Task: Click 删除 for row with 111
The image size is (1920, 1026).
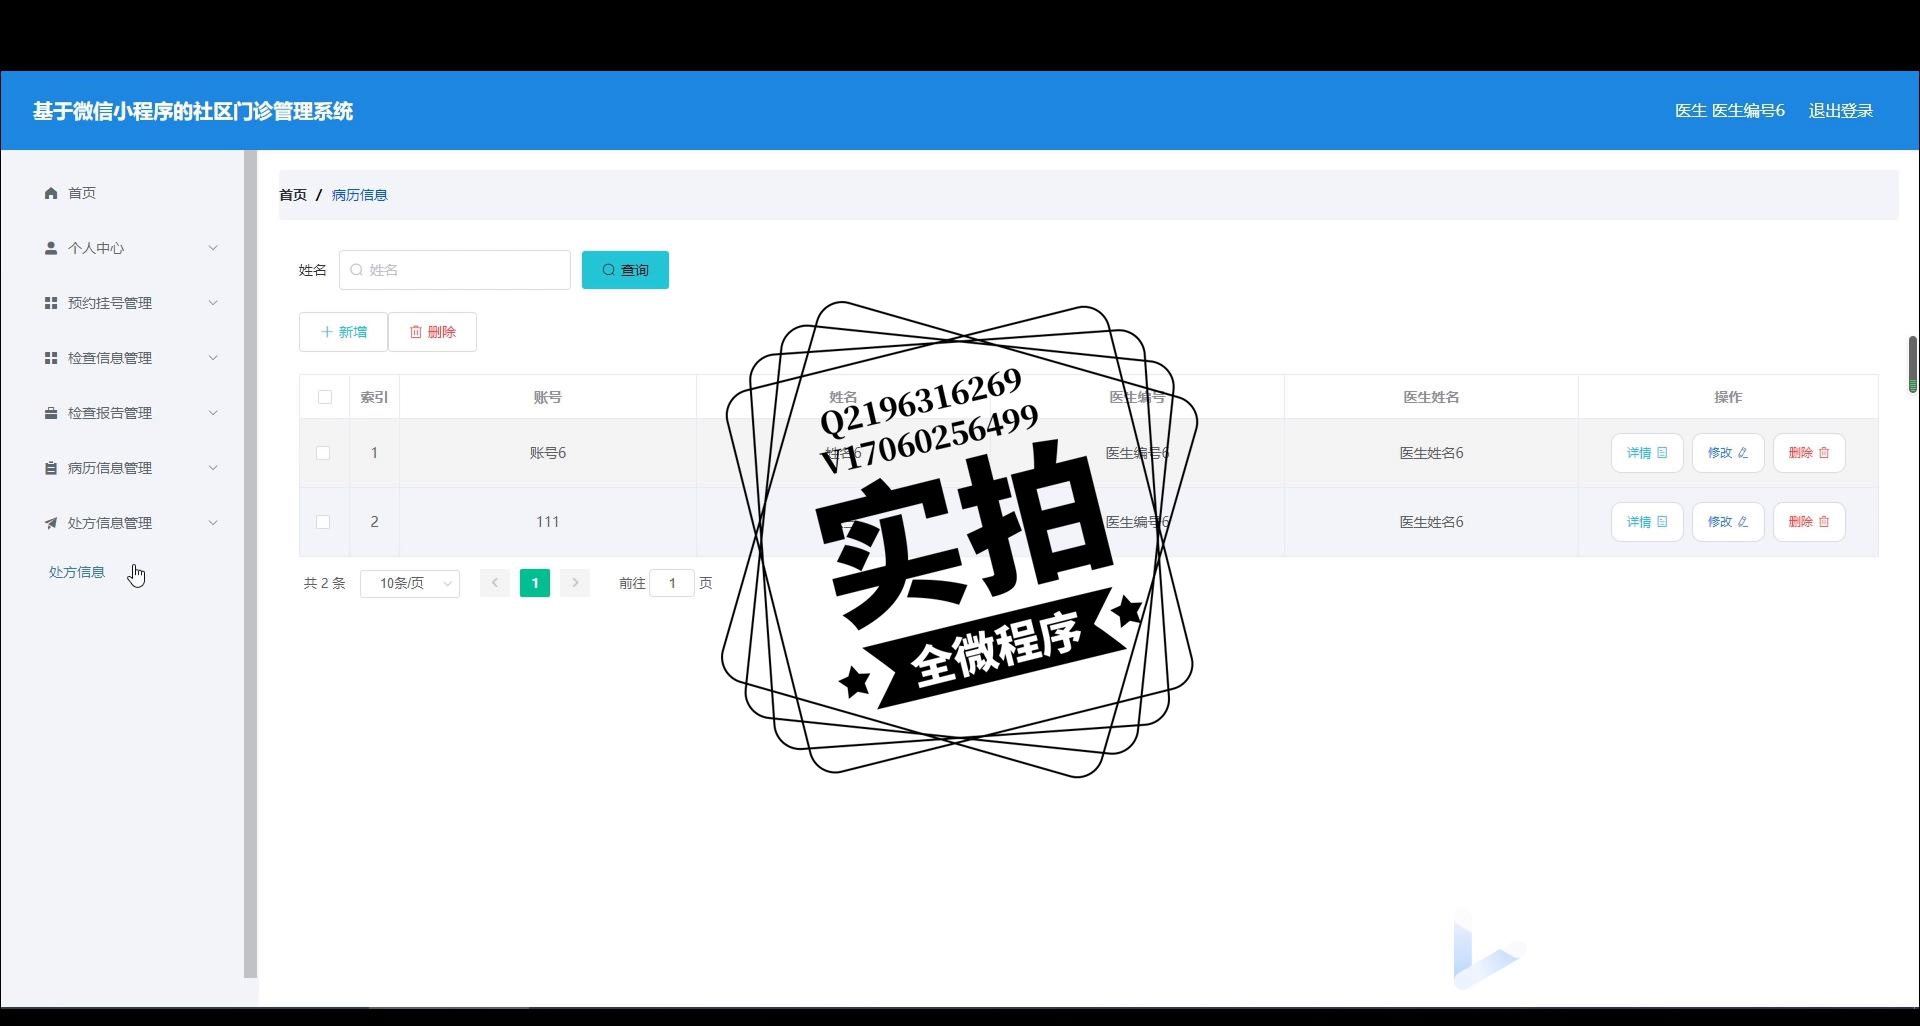Action: point(1809,522)
